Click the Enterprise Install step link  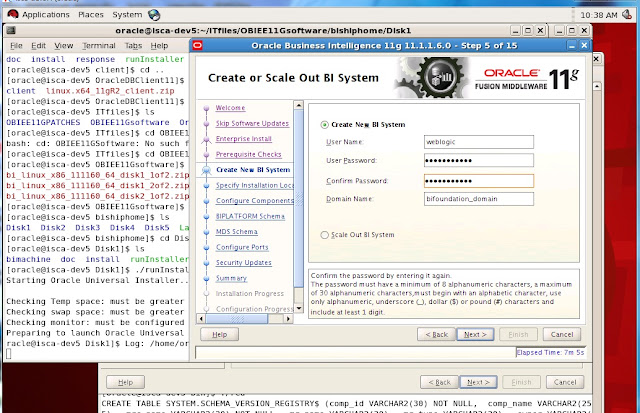(x=244, y=139)
